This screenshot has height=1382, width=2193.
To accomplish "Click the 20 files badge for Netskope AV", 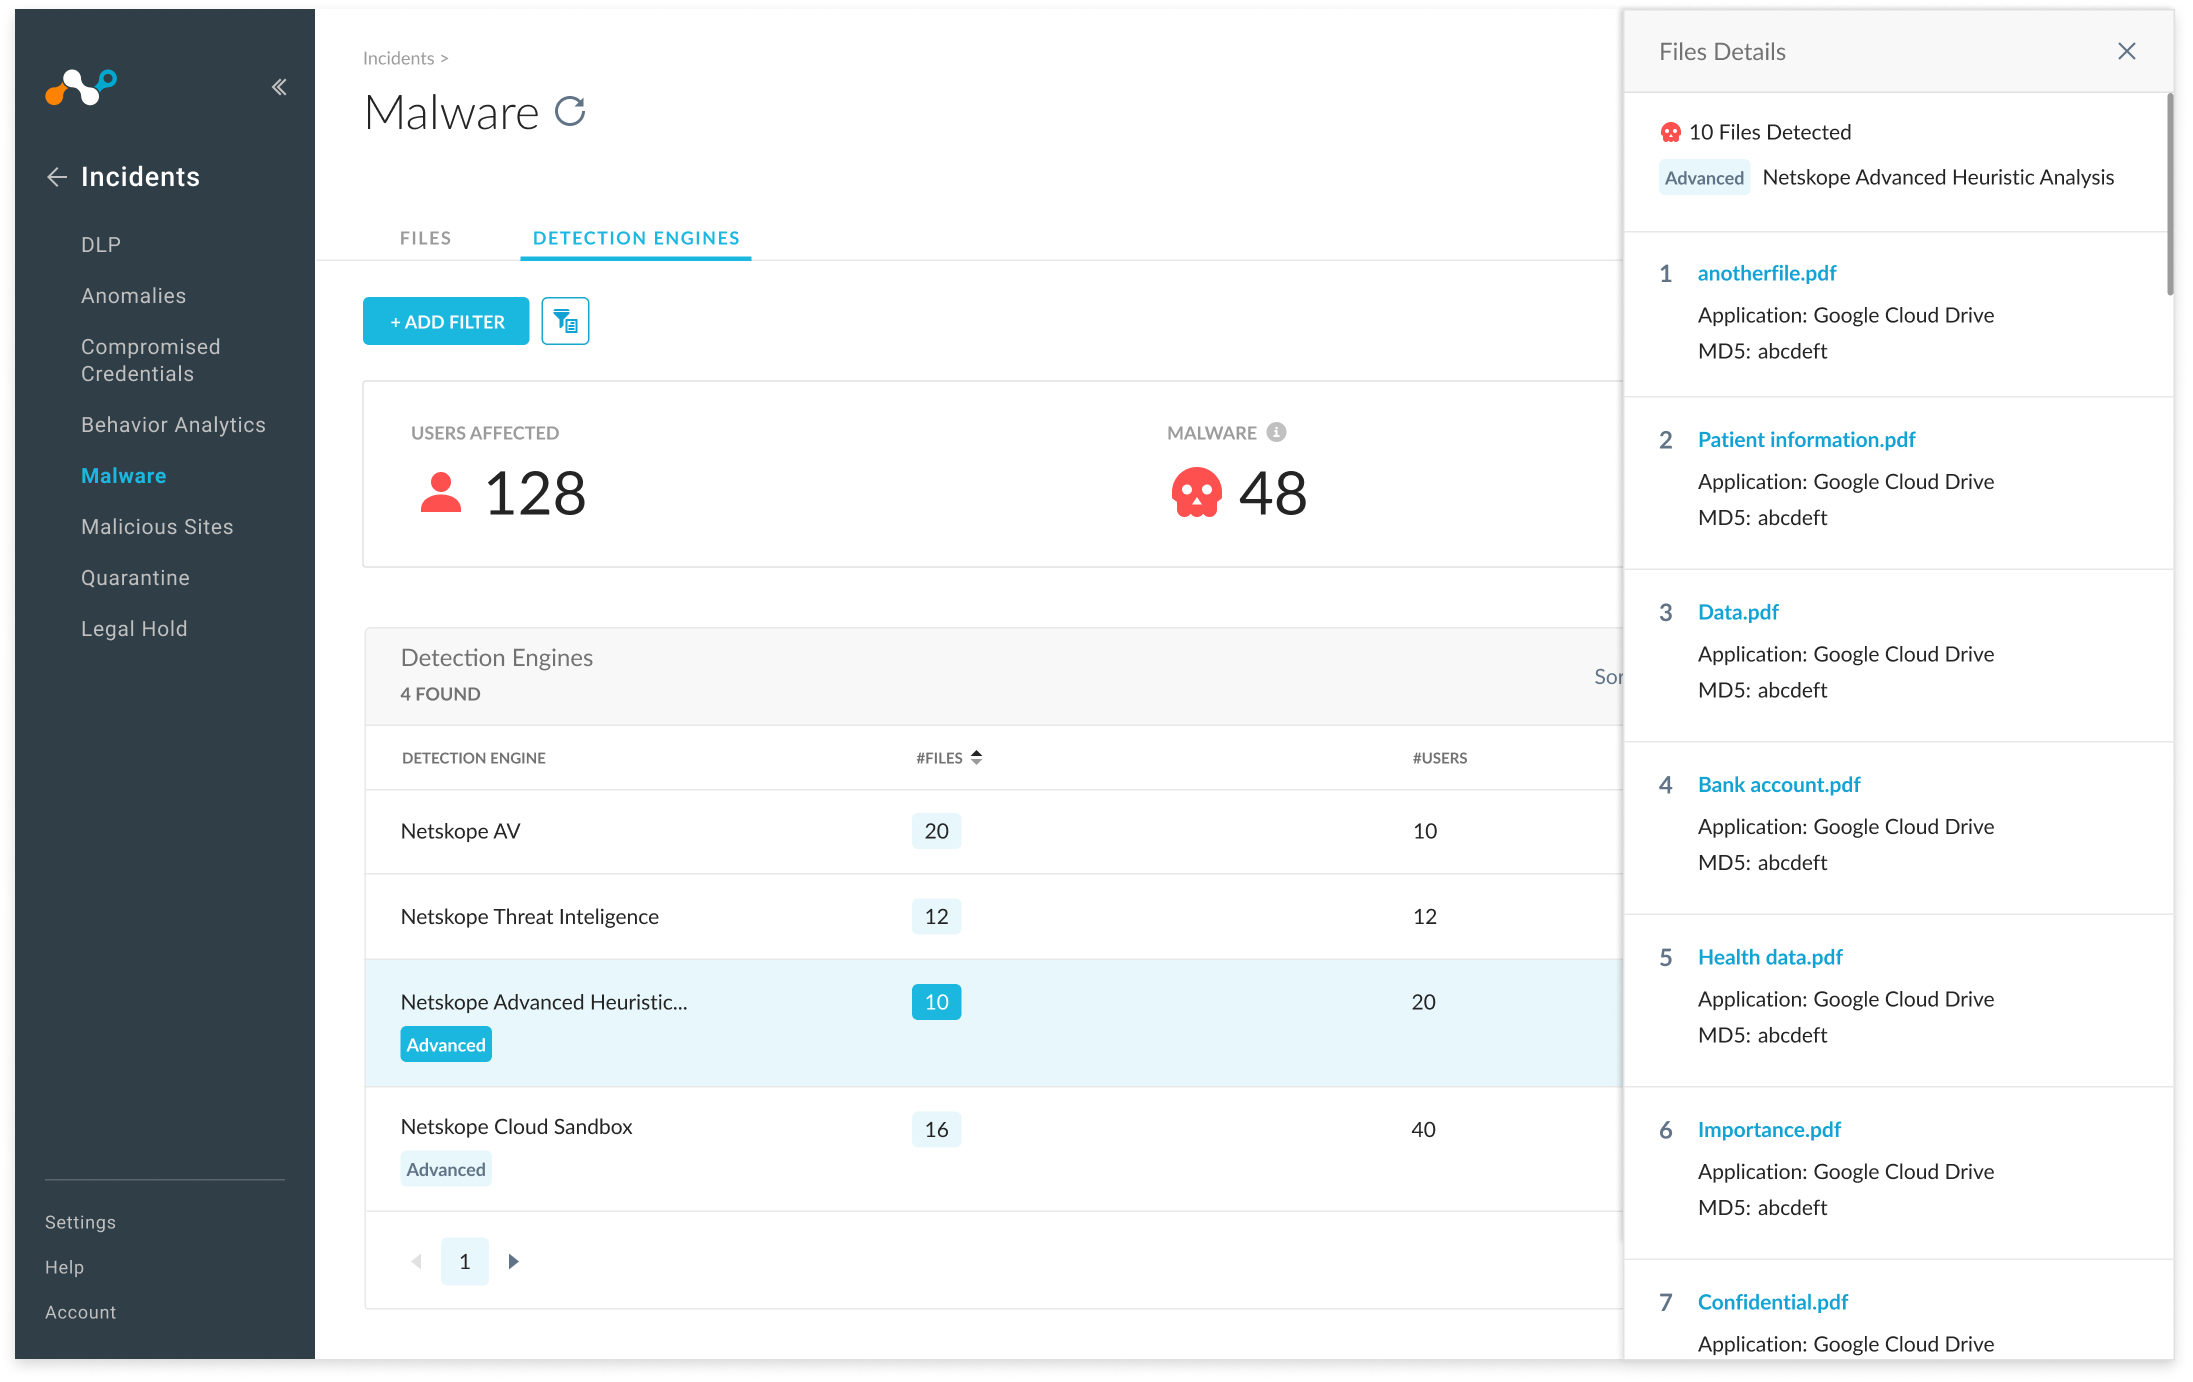I will pos(936,831).
